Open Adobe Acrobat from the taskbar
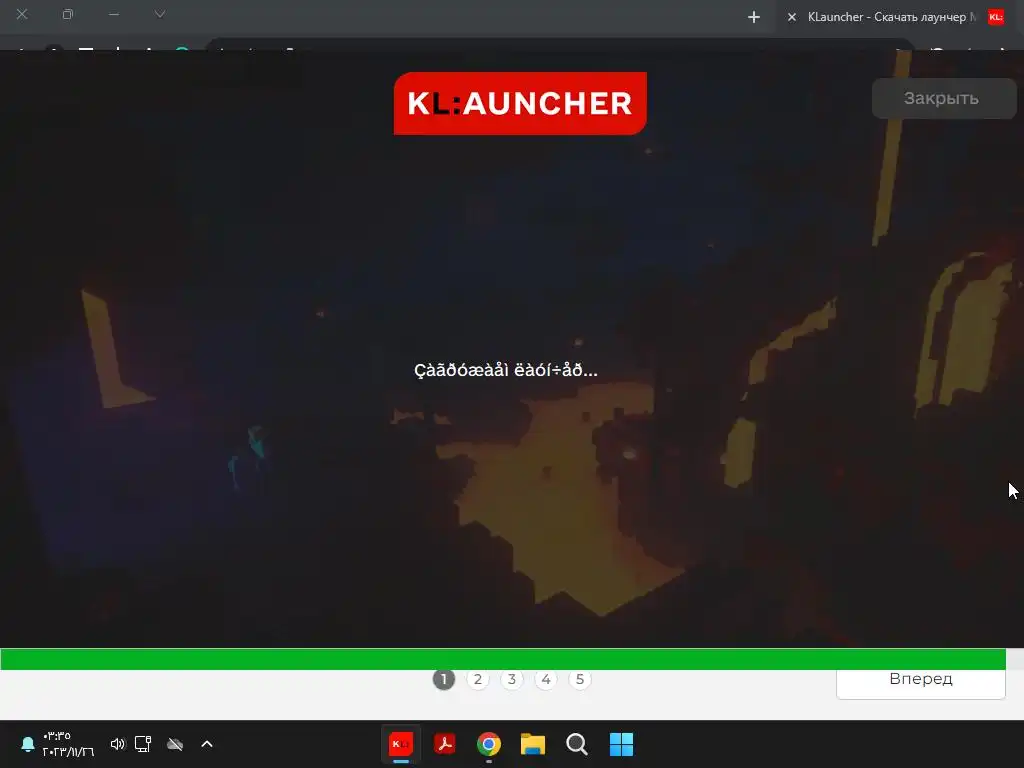 (x=445, y=744)
